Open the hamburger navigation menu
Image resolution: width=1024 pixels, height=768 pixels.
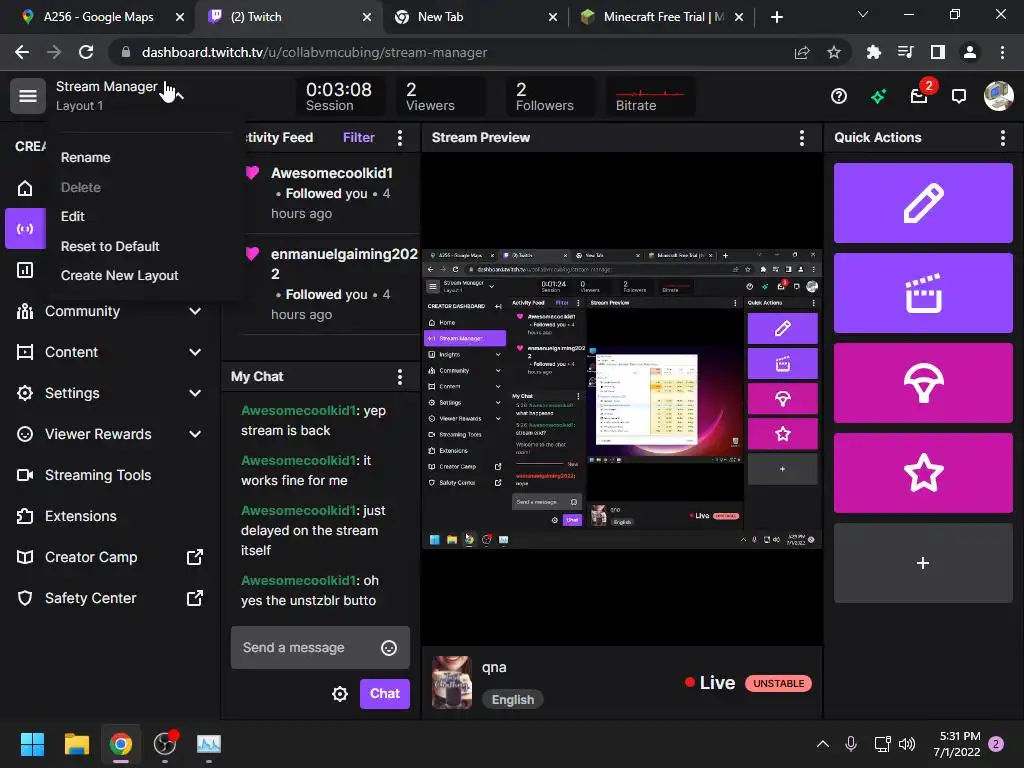point(27,96)
